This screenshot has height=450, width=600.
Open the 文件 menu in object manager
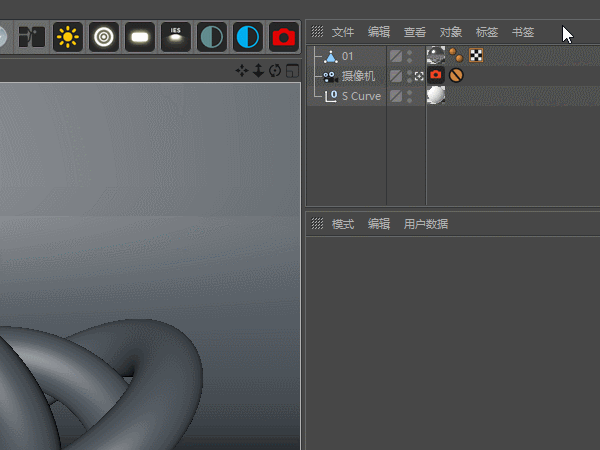coord(343,32)
